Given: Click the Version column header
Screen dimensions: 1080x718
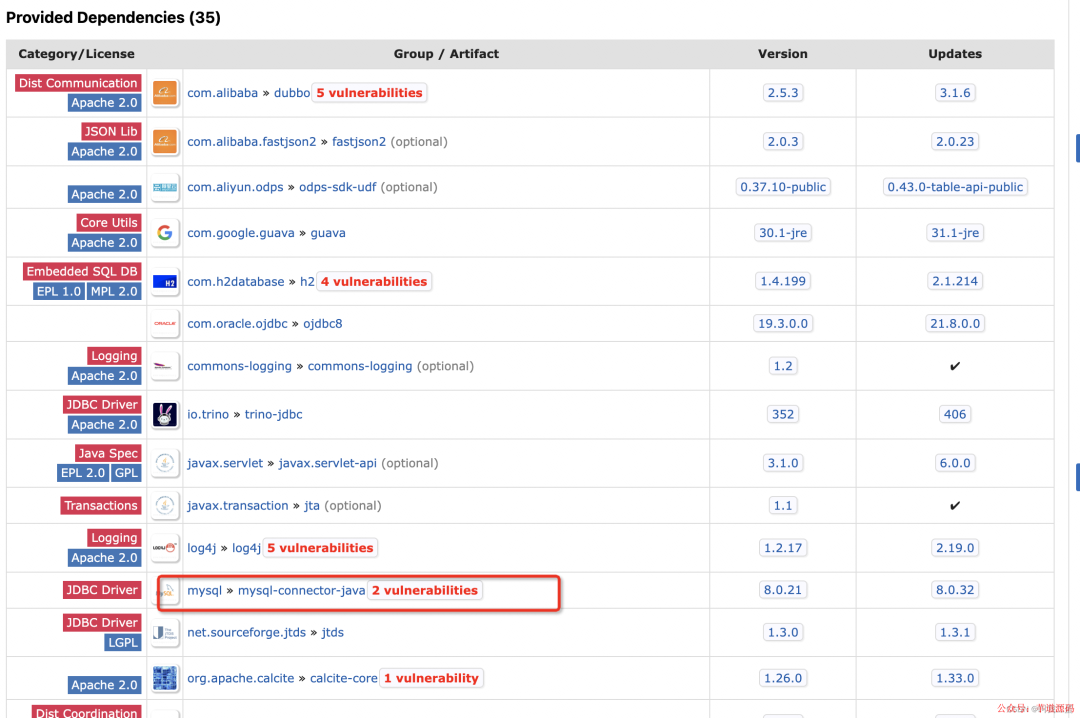Looking at the screenshot, I should click(x=783, y=54).
